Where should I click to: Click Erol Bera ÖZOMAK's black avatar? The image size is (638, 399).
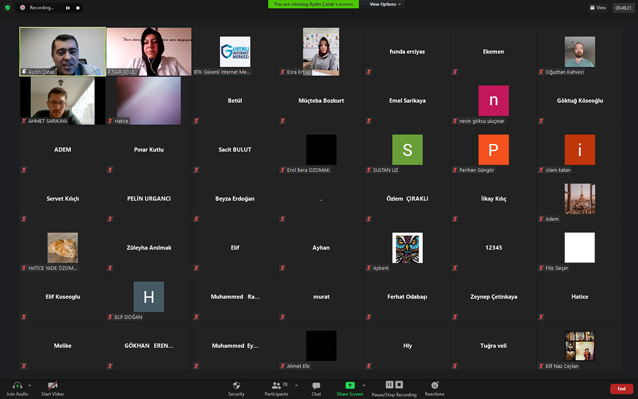tap(321, 150)
